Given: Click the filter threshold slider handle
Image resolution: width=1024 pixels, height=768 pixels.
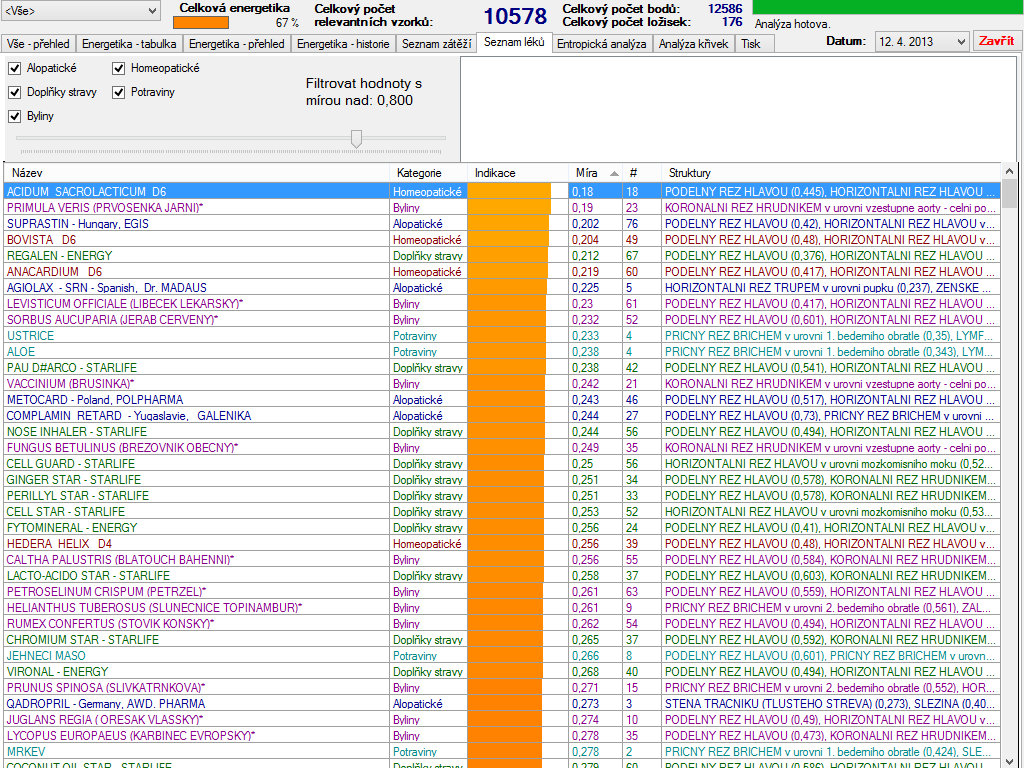Looking at the screenshot, I should (x=357, y=138).
